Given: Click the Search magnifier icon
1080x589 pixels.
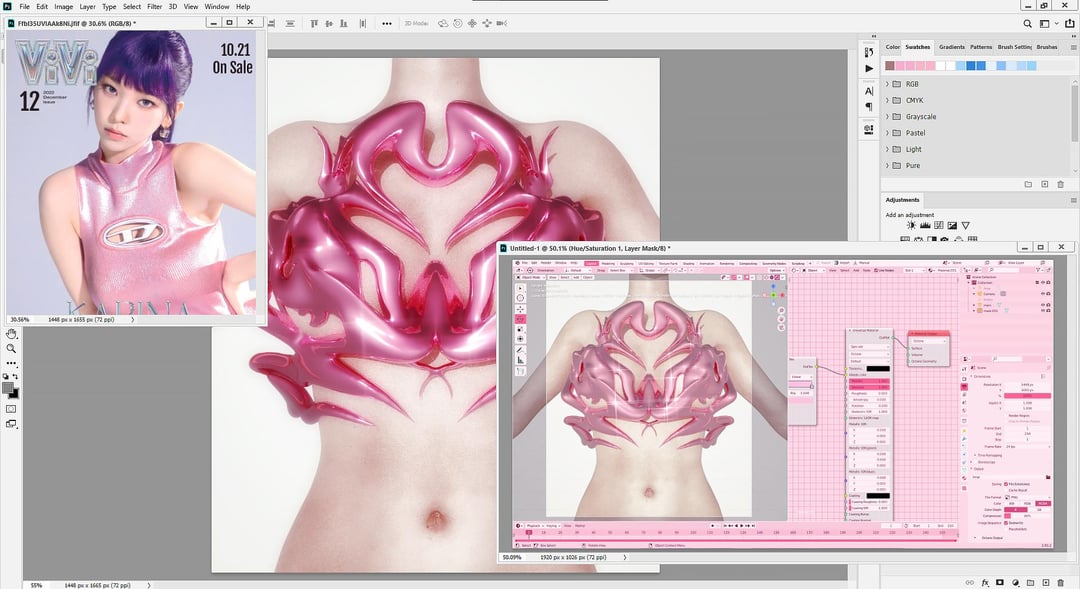Looking at the screenshot, I should click(x=1027, y=22).
